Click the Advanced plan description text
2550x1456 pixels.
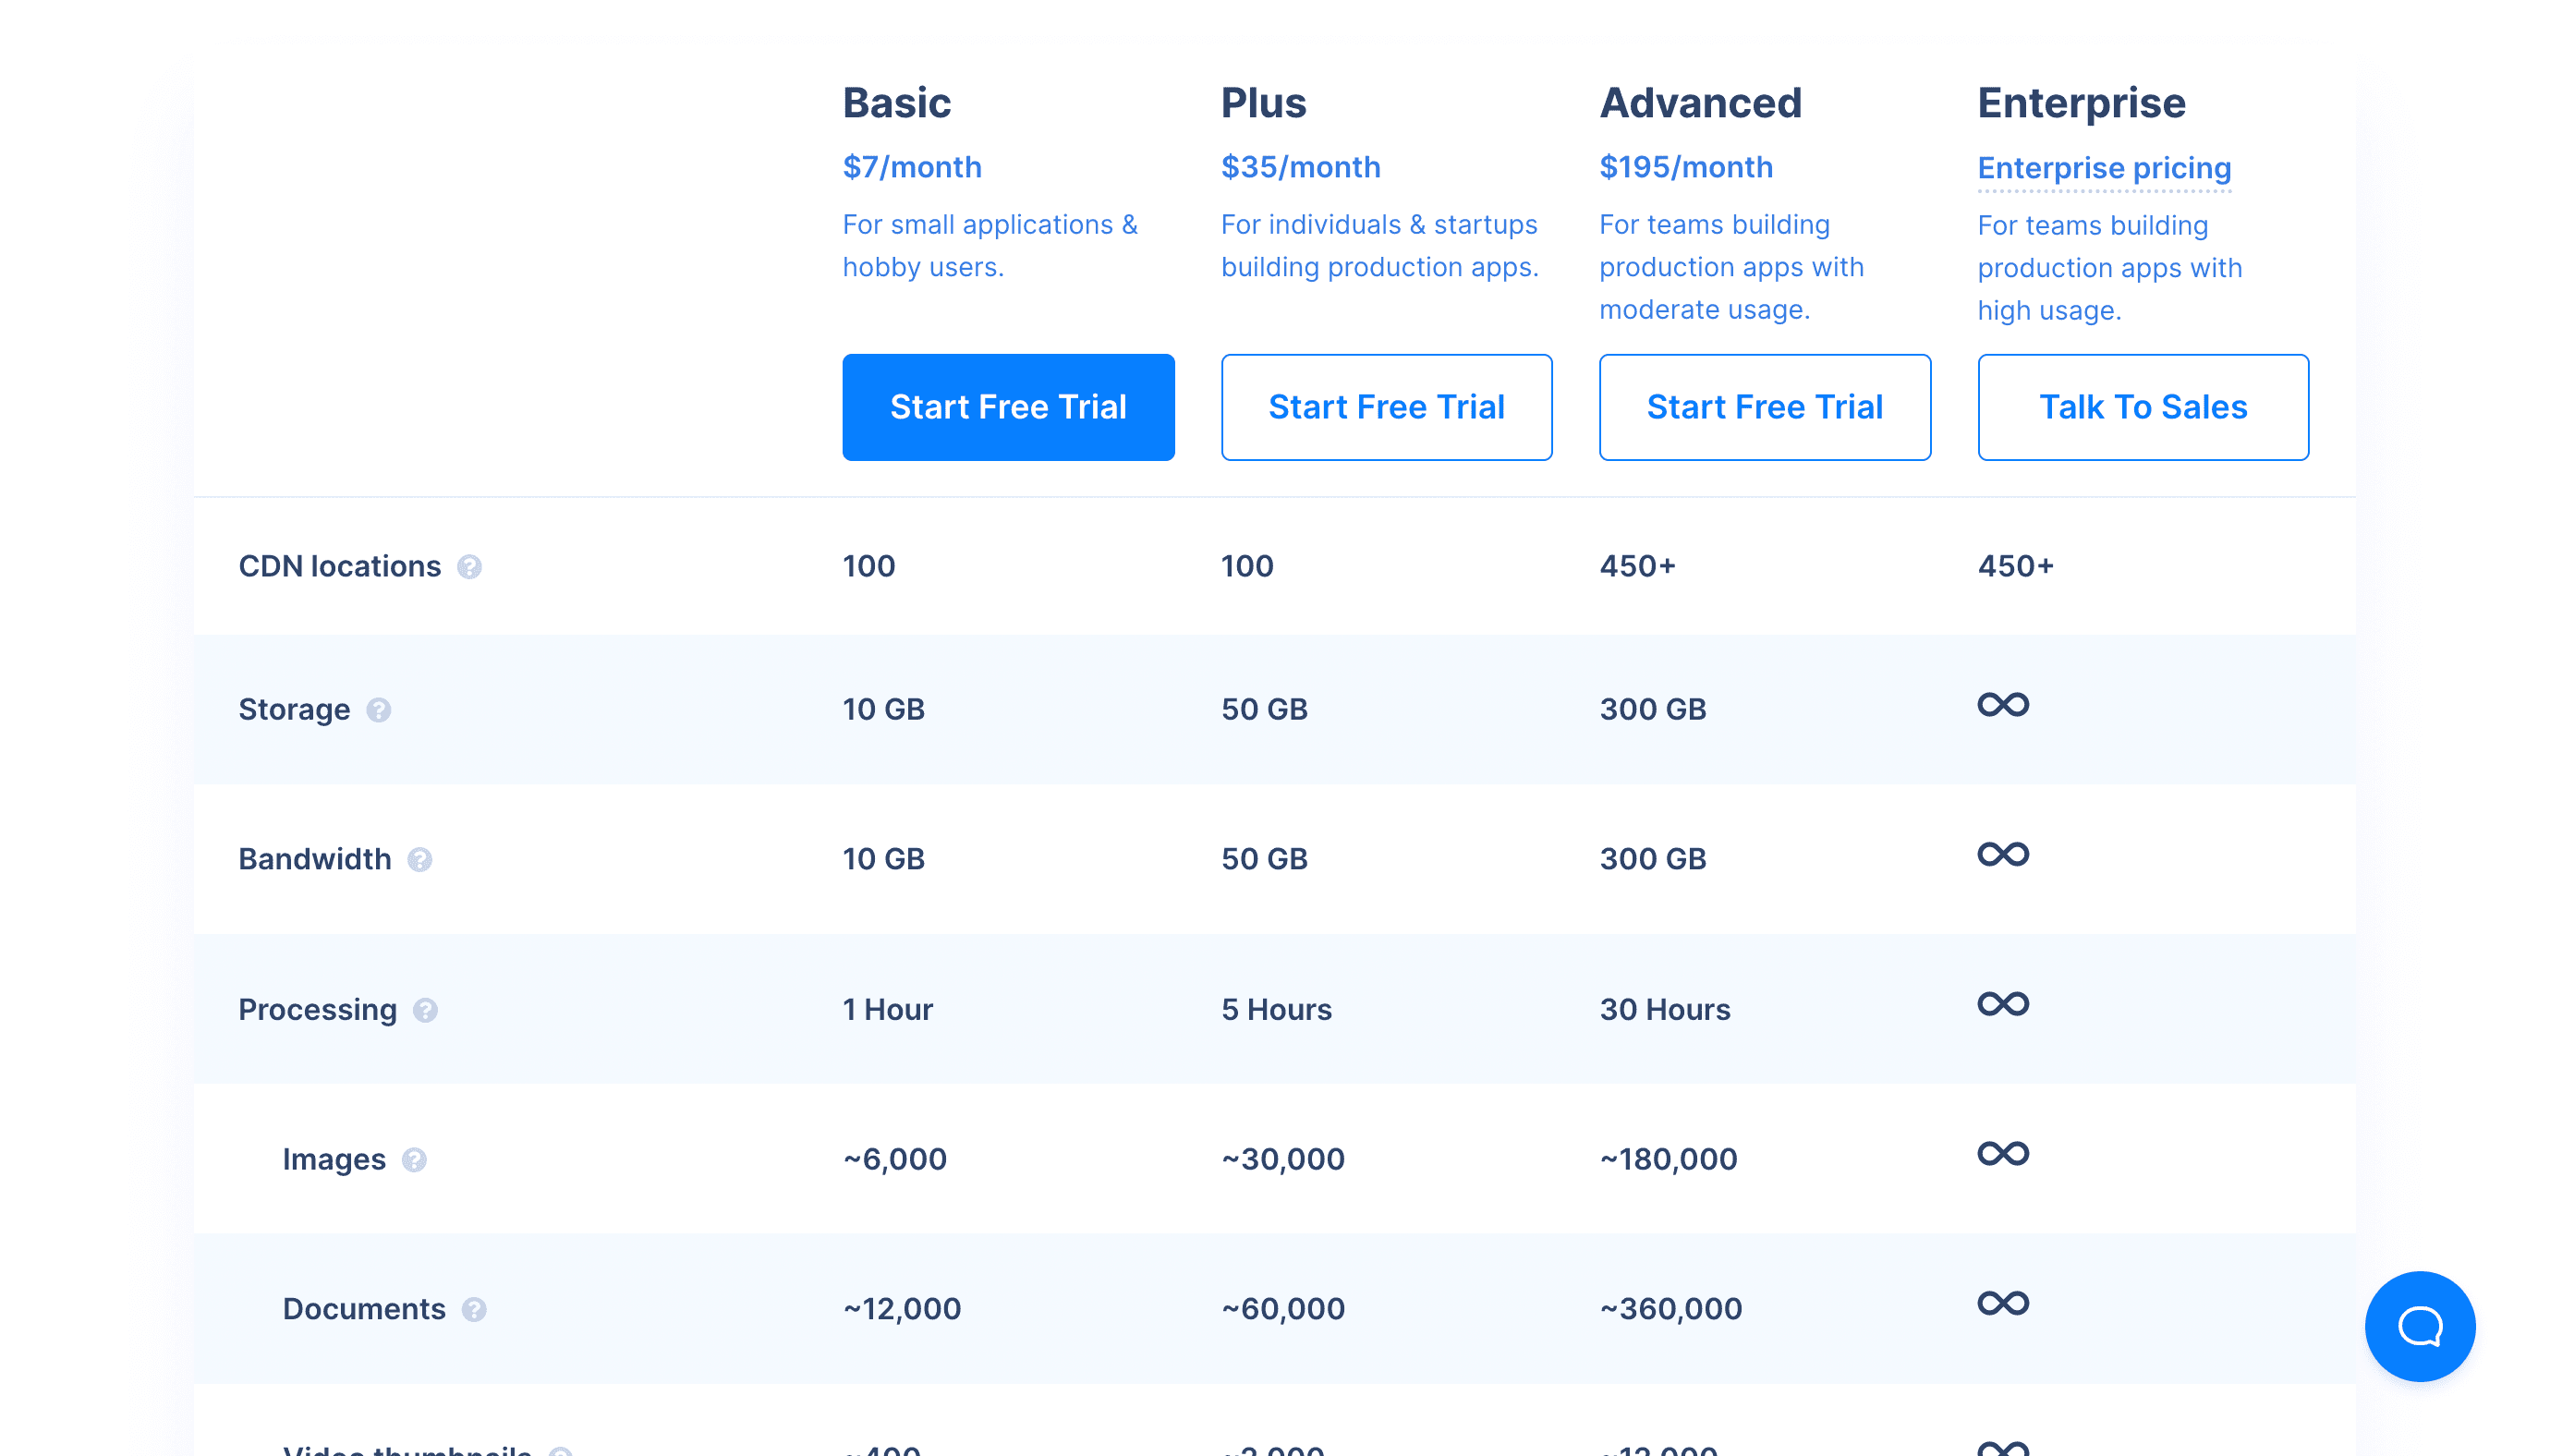[x=1732, y=267]
